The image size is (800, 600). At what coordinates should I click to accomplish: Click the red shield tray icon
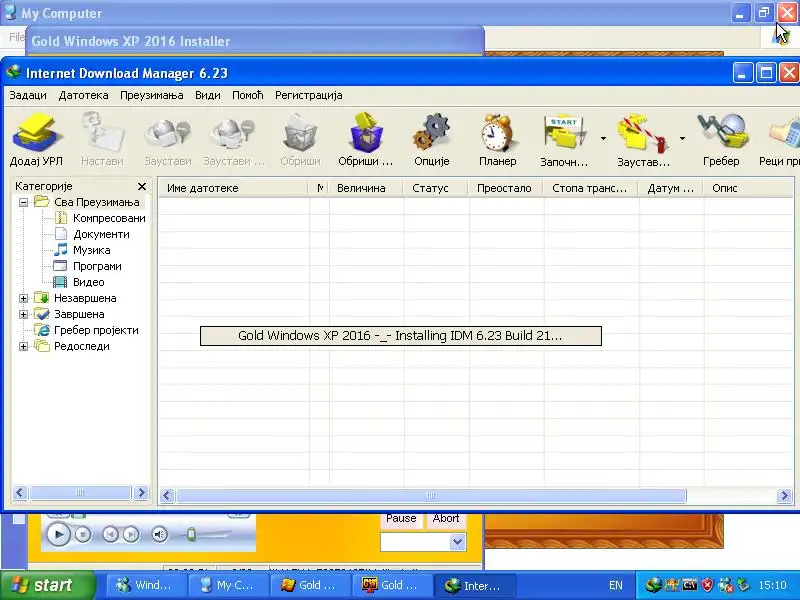pos(708,585)
